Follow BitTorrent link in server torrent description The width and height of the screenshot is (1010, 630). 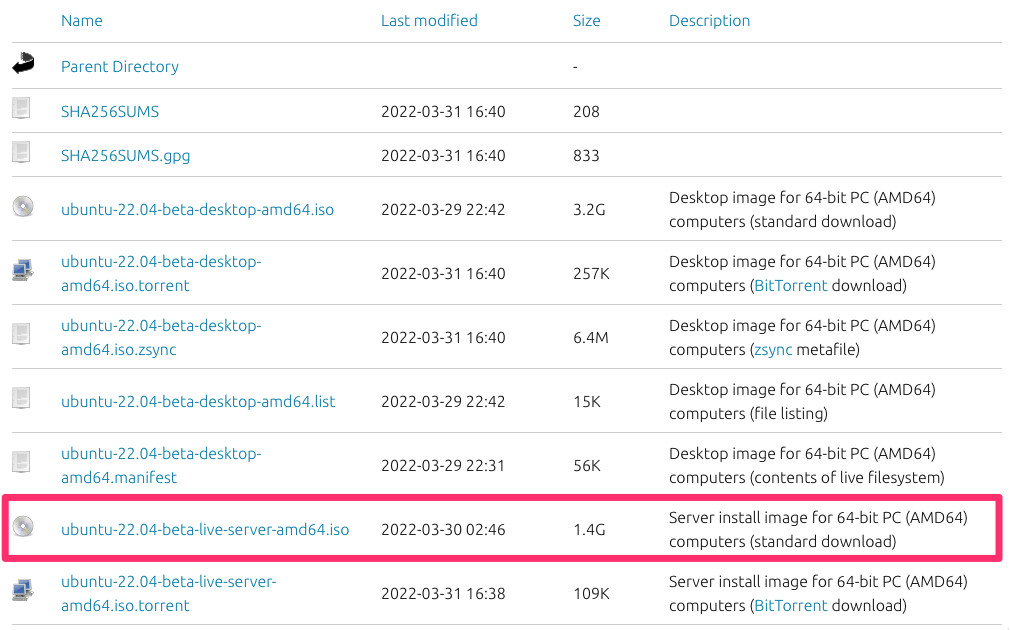(790, 606)
